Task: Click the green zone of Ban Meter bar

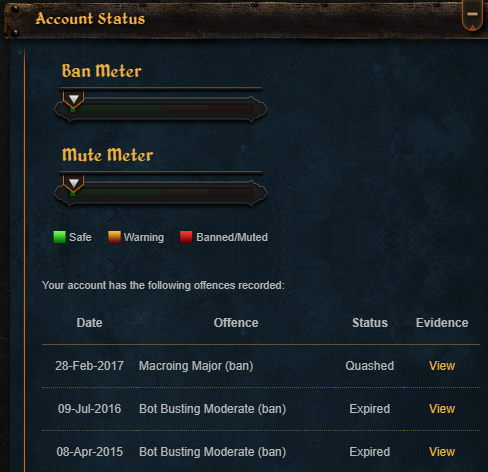Action: (117, 109)
